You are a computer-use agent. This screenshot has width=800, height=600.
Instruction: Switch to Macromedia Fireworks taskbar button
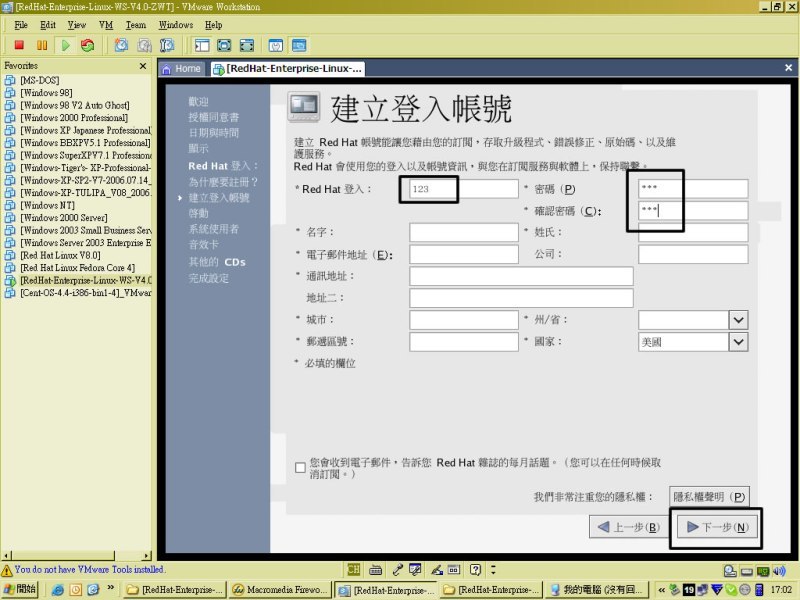pyautogui.click(x=280, y=590)
